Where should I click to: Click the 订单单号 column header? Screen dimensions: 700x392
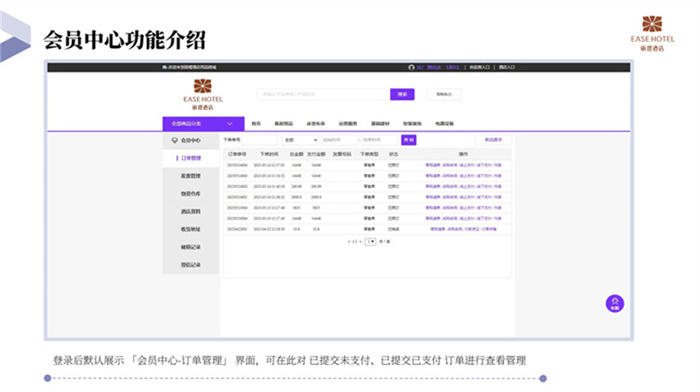coord(237,154)
